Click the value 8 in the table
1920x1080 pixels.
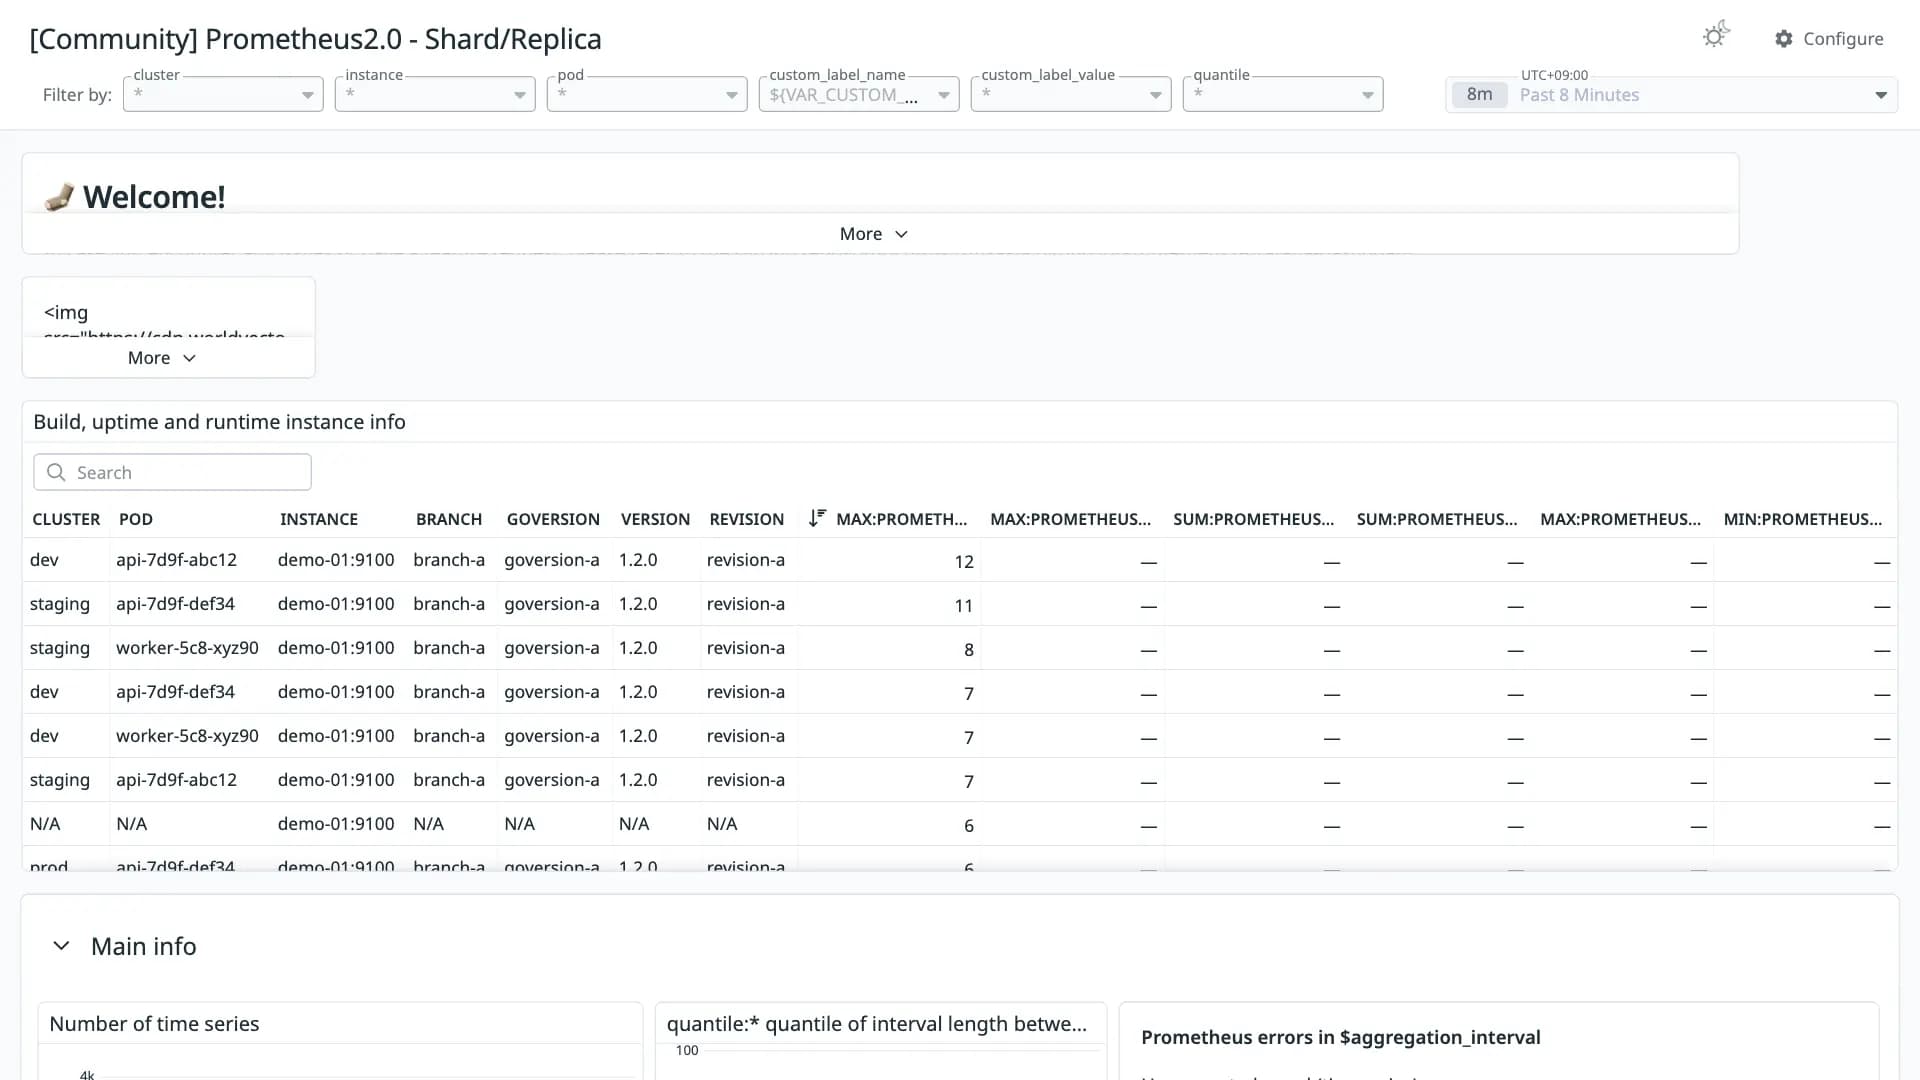click(969, 650)
